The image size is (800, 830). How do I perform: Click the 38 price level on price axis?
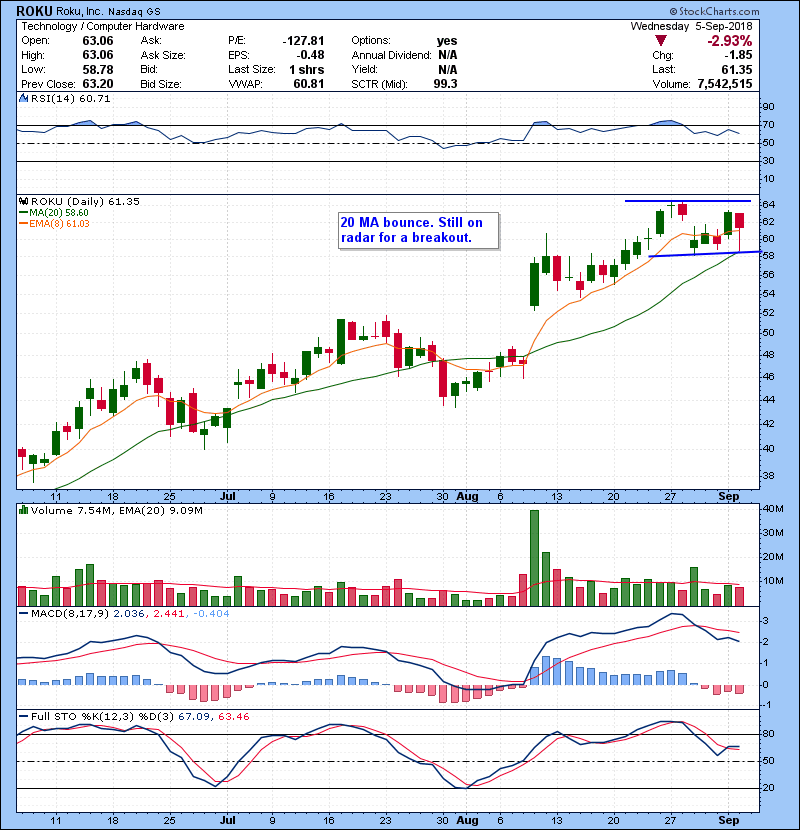(x=768, y=475)
